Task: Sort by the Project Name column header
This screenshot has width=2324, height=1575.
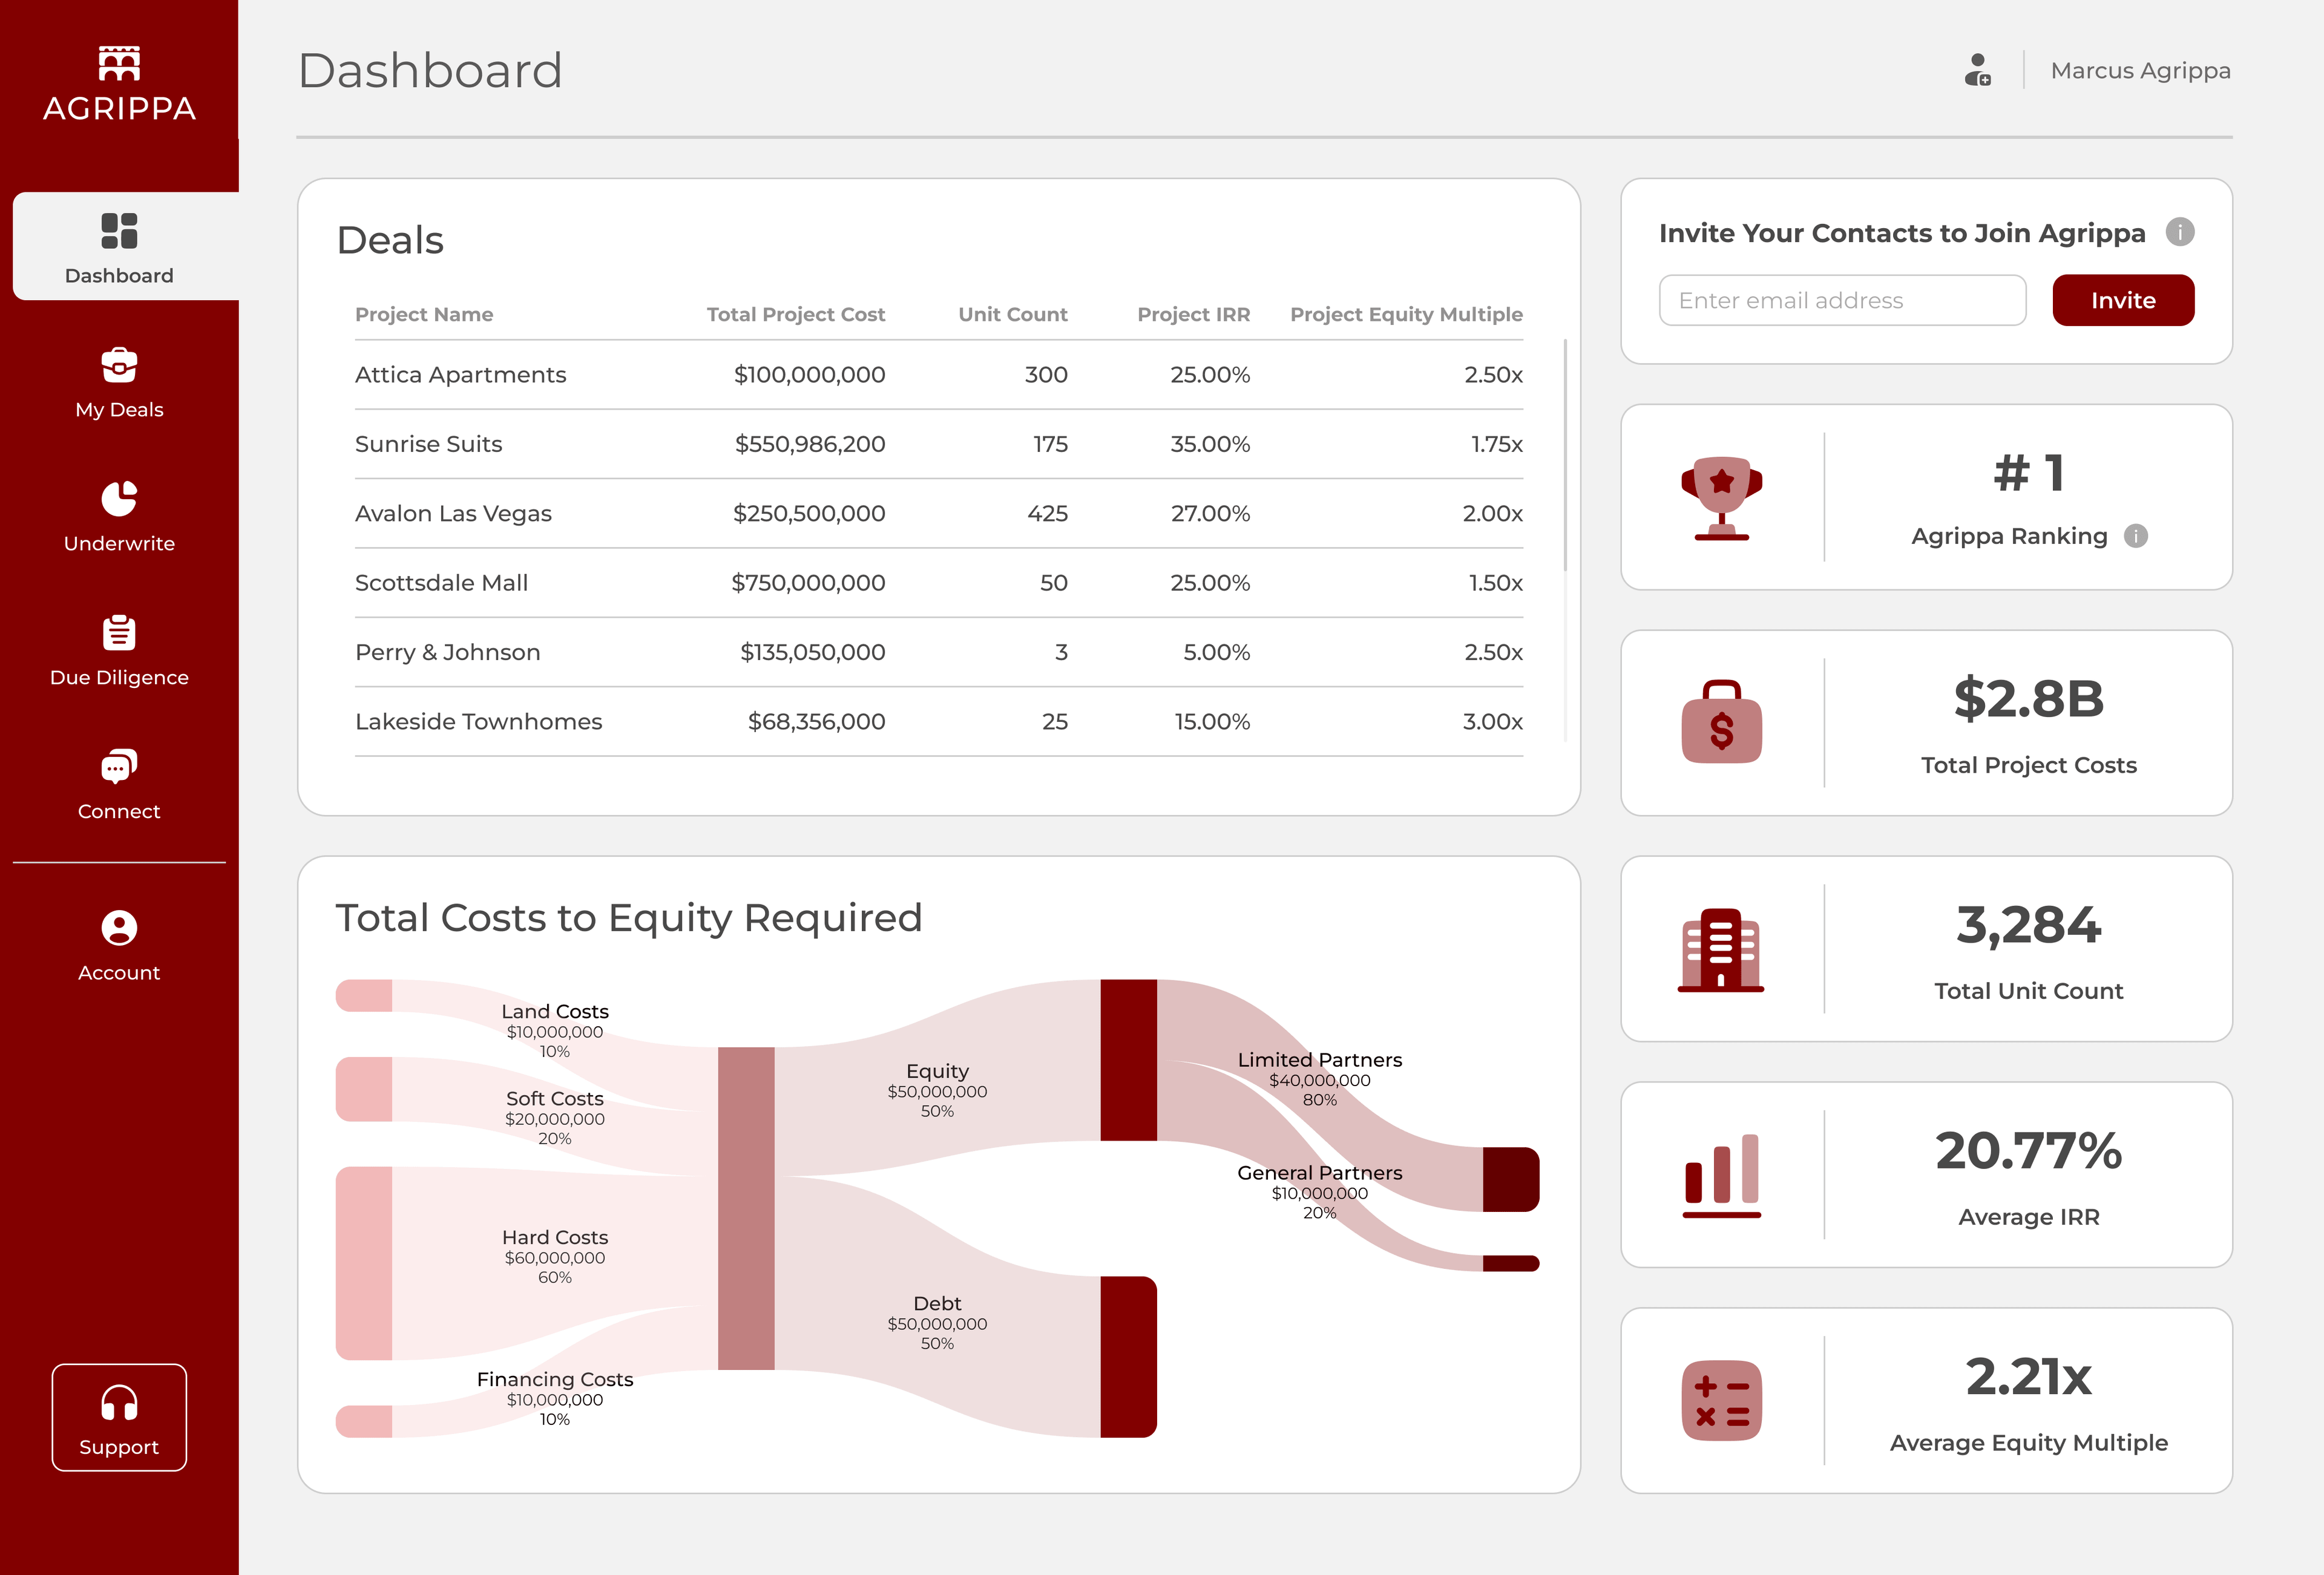Action: point(424,314)
